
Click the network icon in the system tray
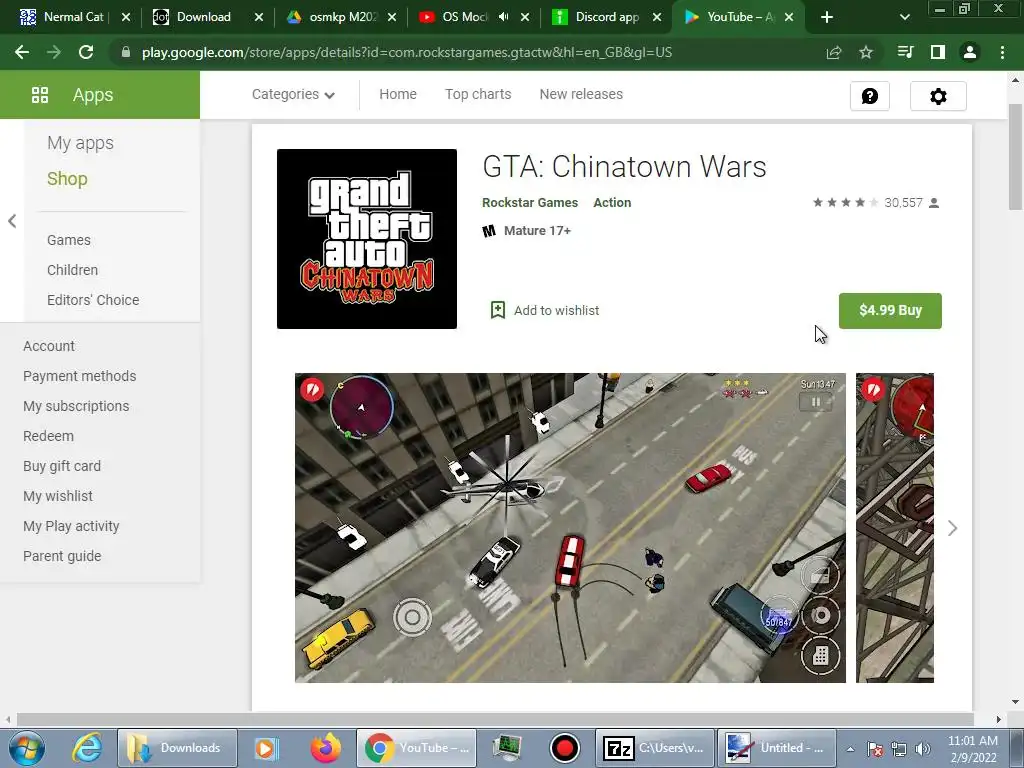[x=899, y=749]
